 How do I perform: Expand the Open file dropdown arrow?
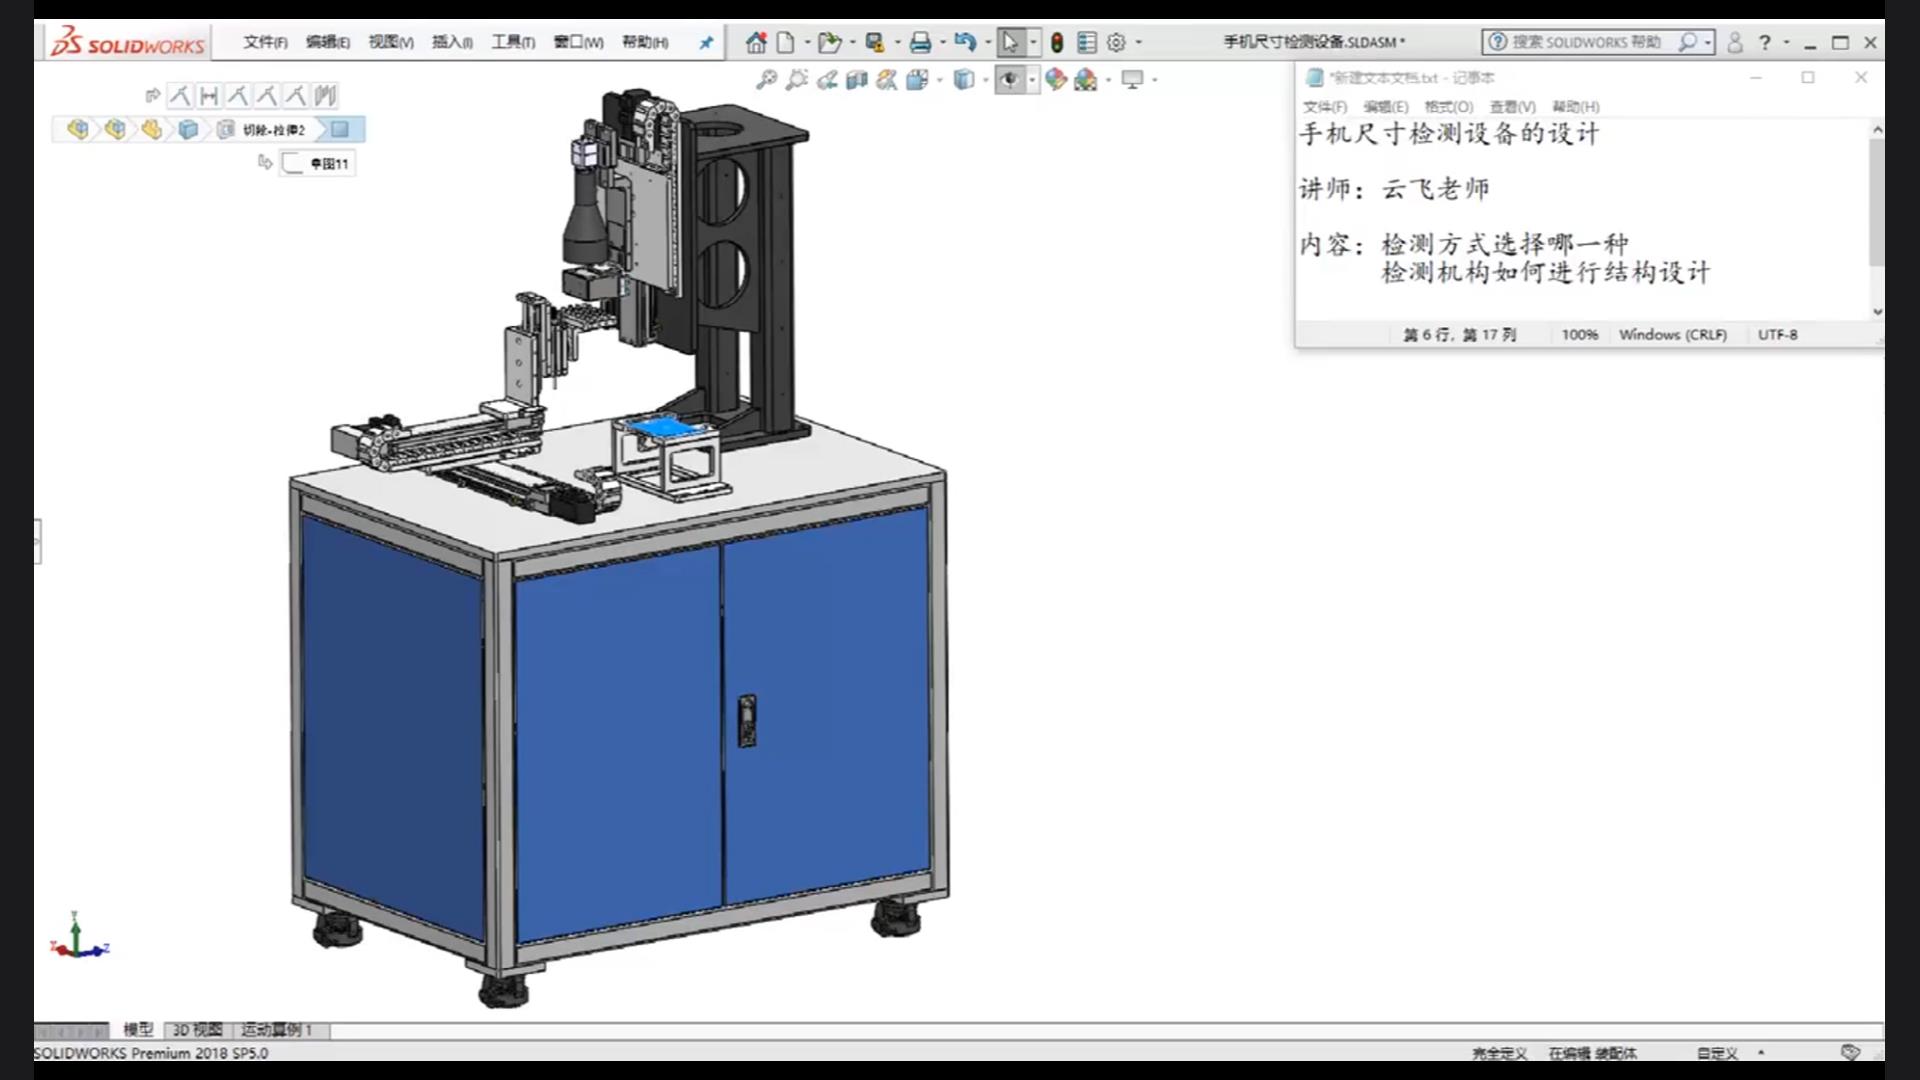pos(852,42)
